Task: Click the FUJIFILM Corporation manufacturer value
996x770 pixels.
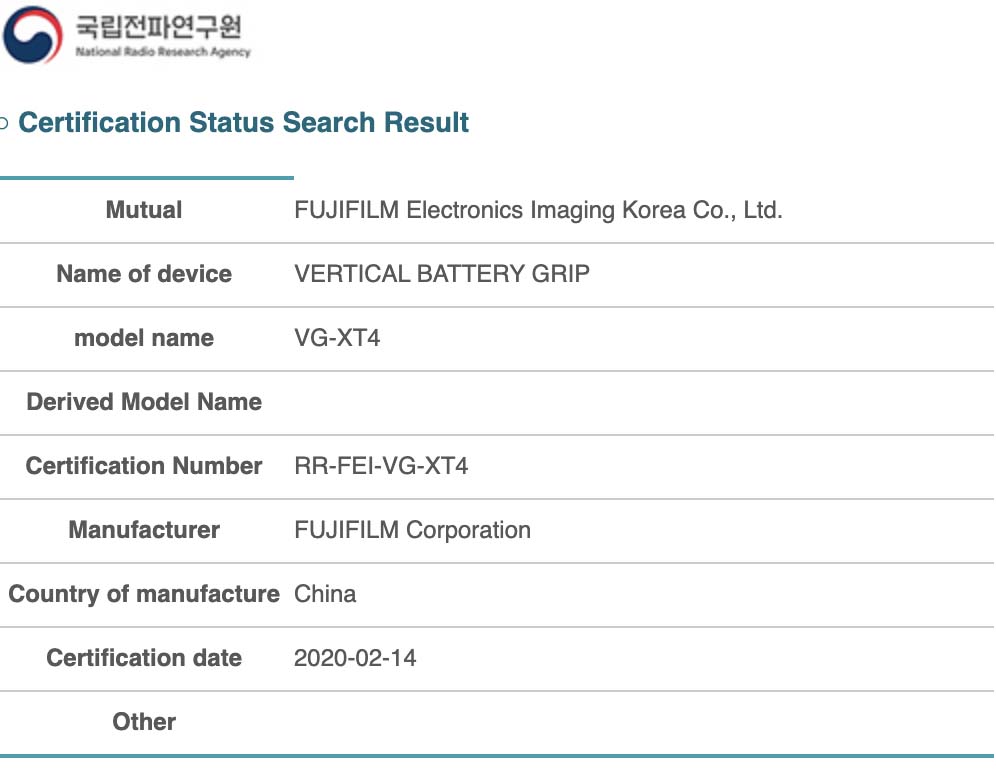Action: click(x=412, y=530)
